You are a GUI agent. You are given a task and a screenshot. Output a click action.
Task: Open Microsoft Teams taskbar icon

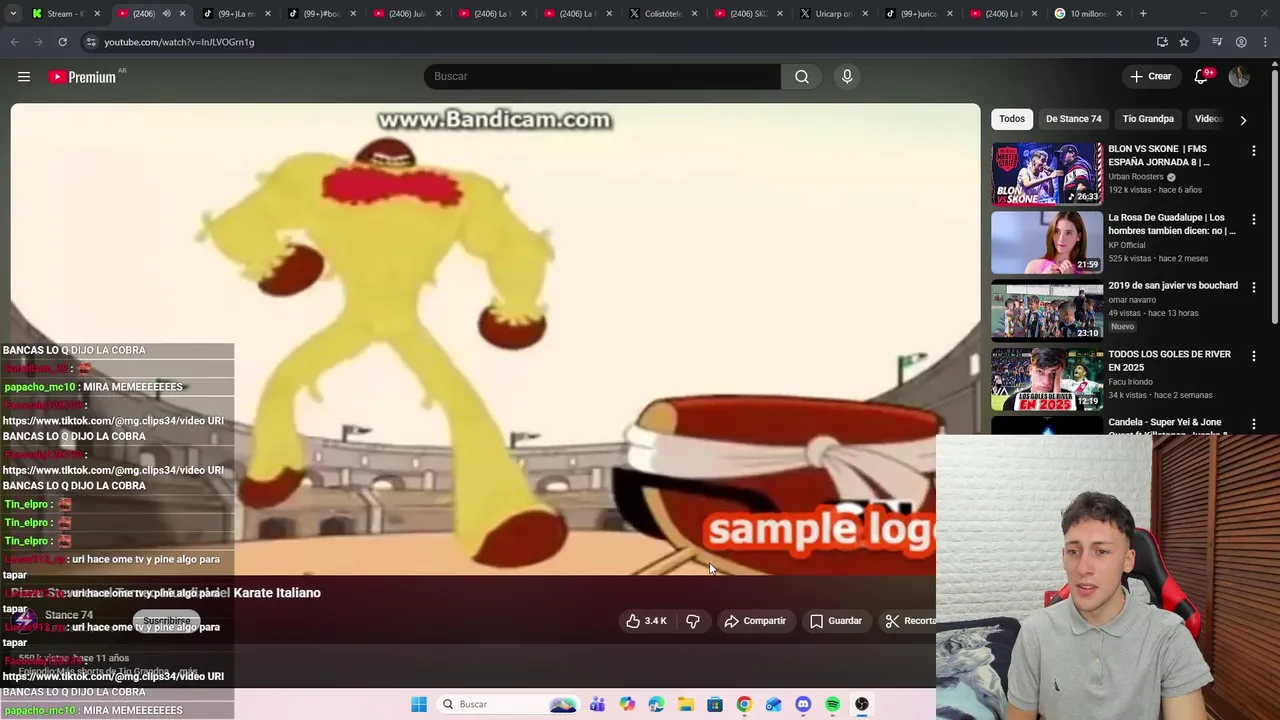click(x=597, y=704)
